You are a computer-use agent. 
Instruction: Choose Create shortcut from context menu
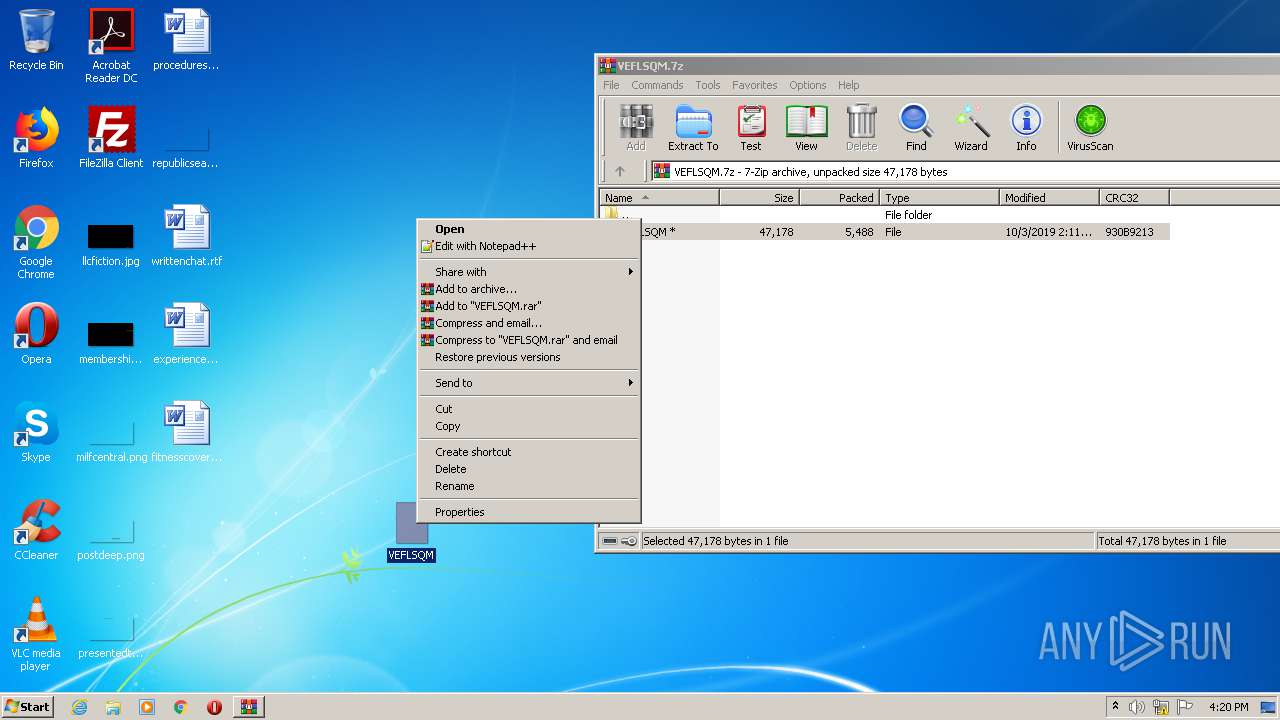528,452
